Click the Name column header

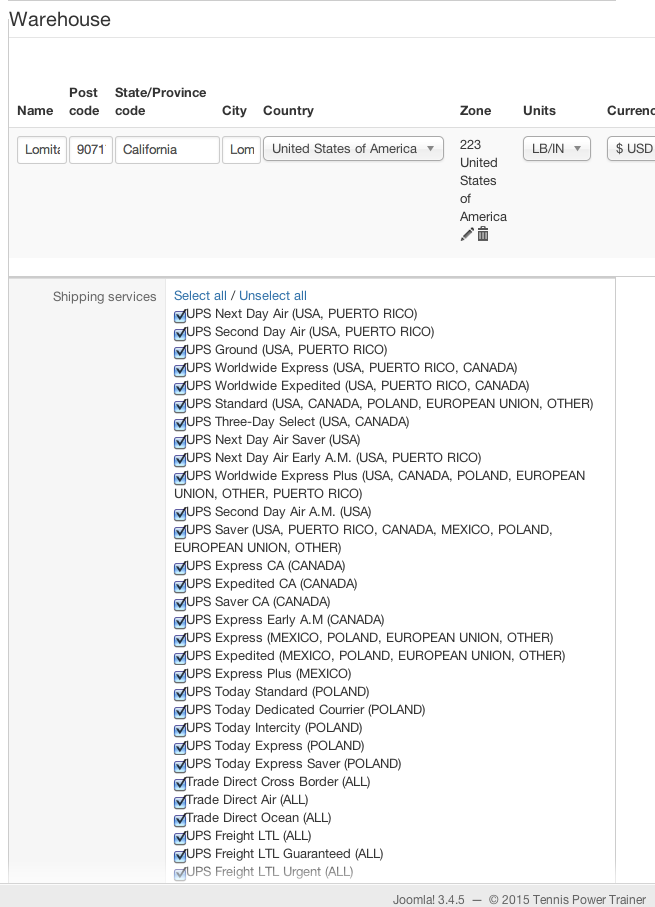35,110
